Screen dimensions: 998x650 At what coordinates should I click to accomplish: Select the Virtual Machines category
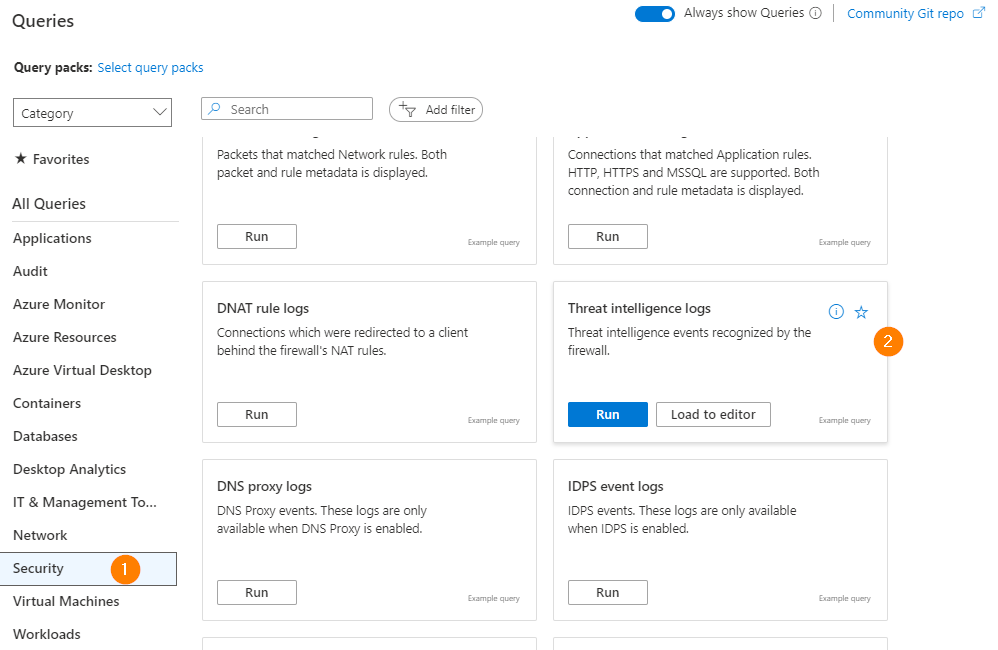[66, 602]
